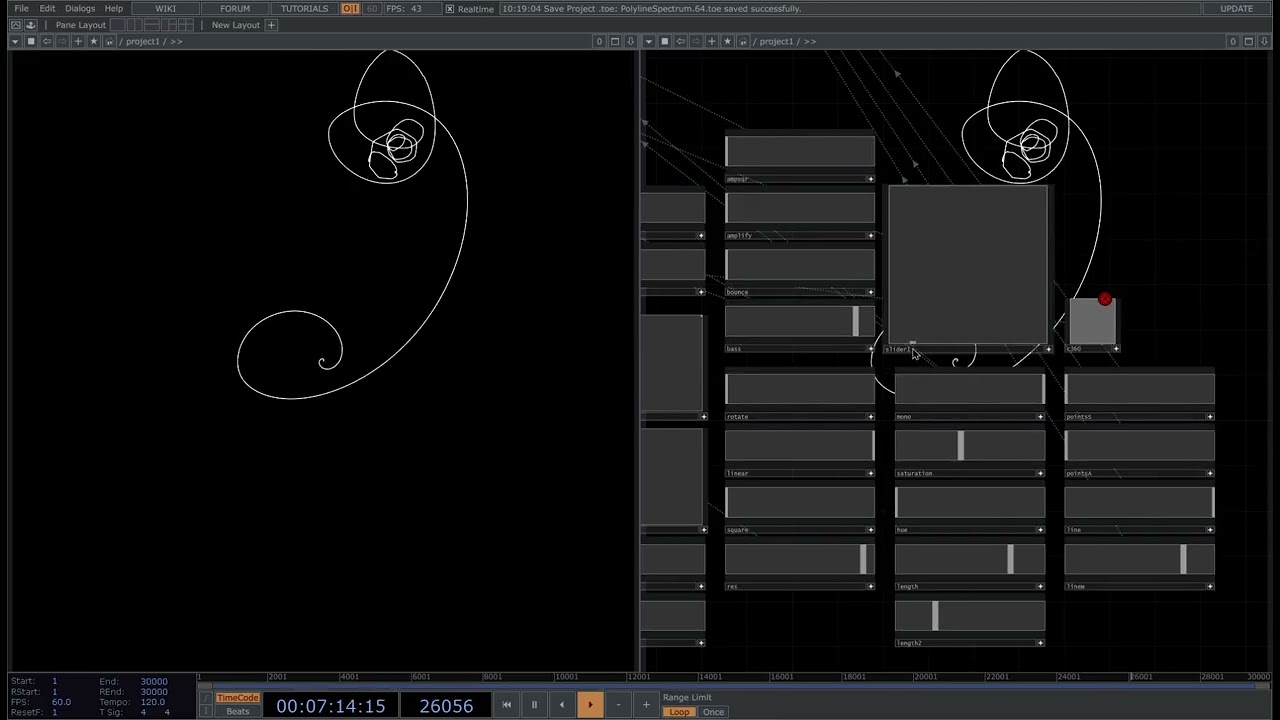The image size is (1280, 720).
Task: Open left pane bookmark star icon
Action: (x=94, y=41)
